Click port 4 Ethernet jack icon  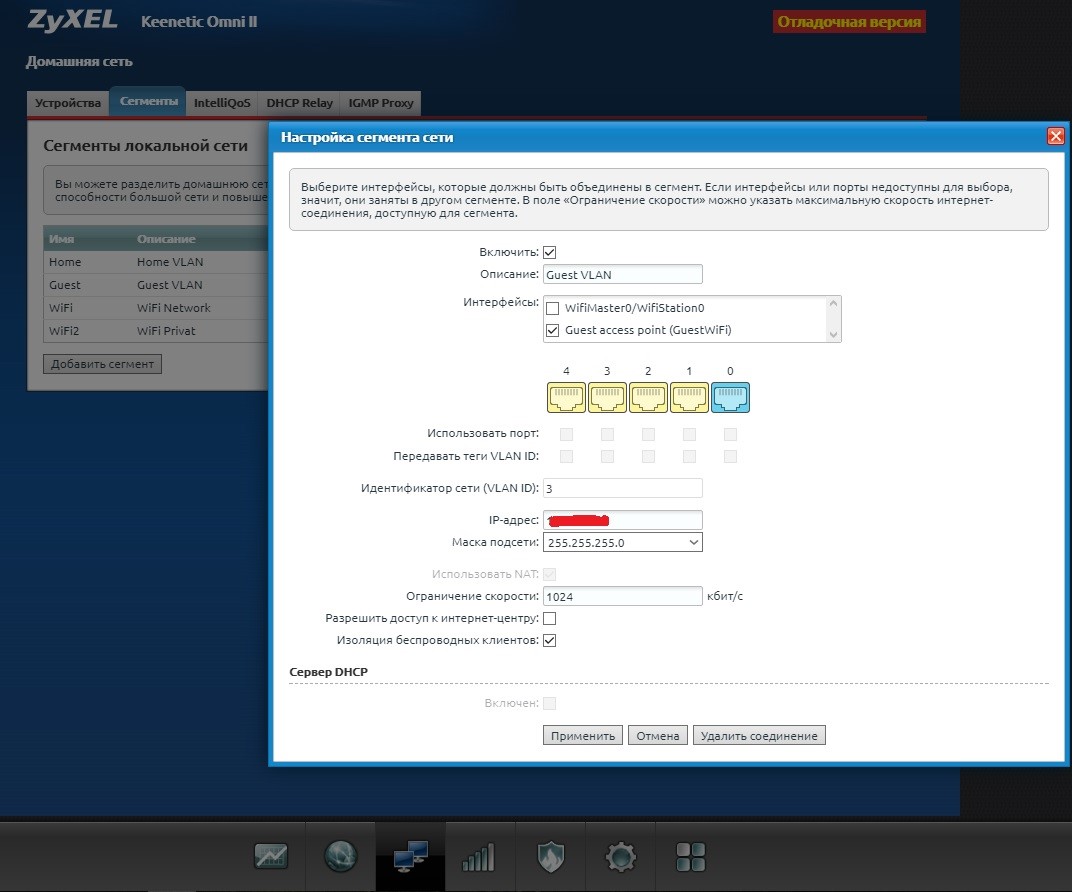coord(566,397)
